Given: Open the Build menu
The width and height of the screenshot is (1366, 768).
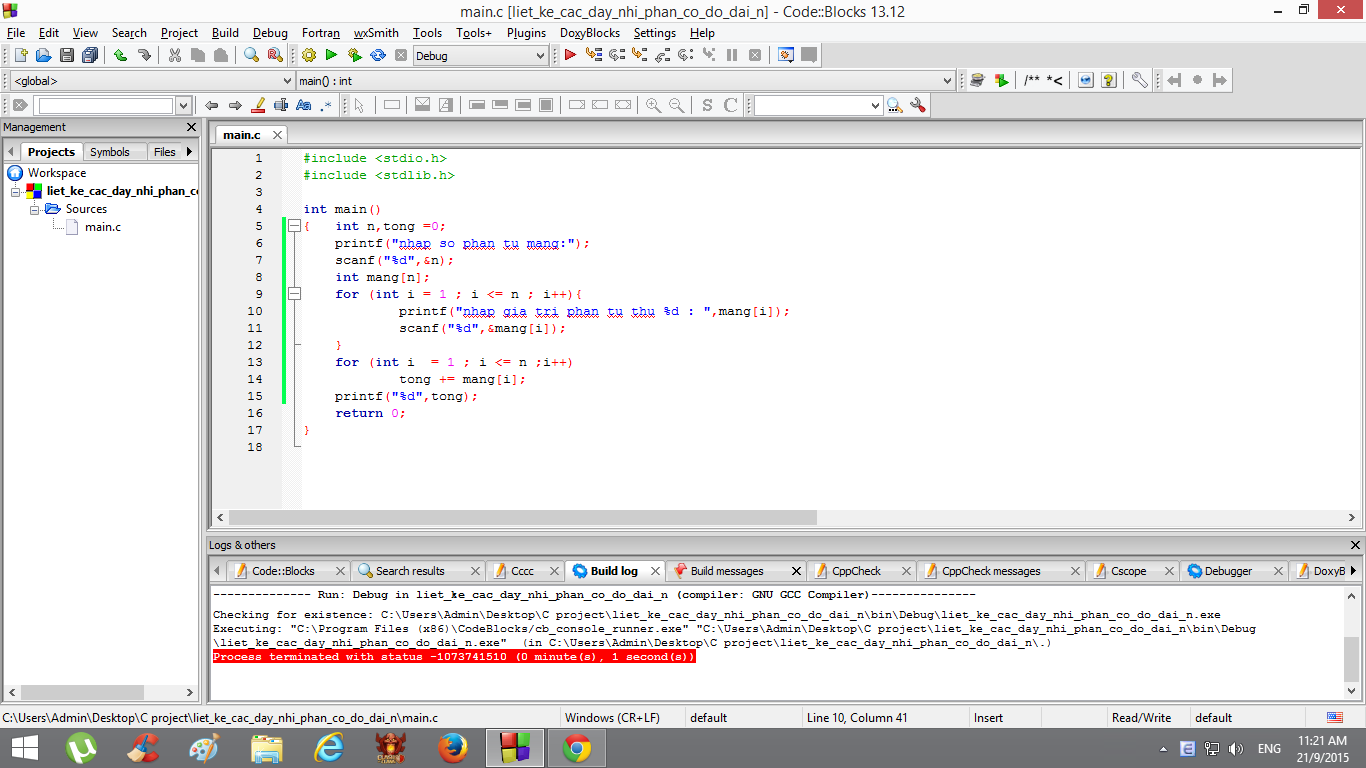Looking at the screenshot, I should [x=225, y=33].
